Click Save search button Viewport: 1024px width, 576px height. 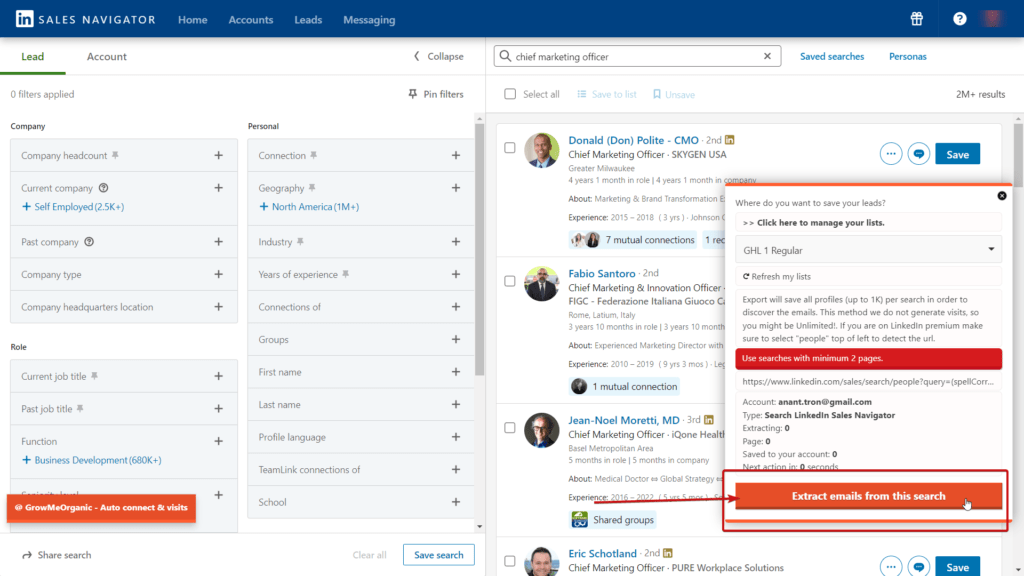click(x=439, y=555)
